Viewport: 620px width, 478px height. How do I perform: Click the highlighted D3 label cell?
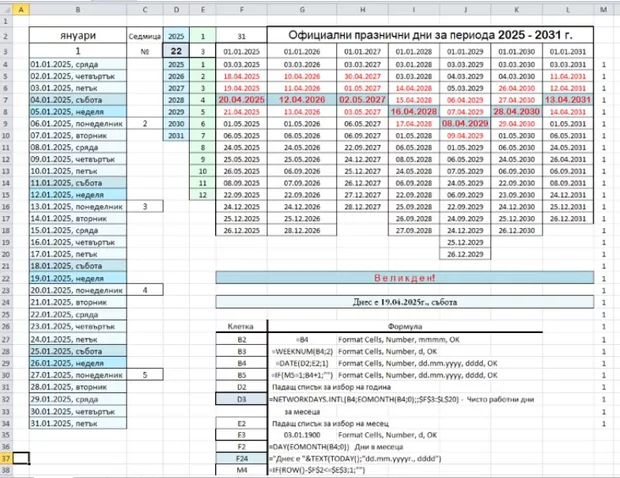coord(241,399)
